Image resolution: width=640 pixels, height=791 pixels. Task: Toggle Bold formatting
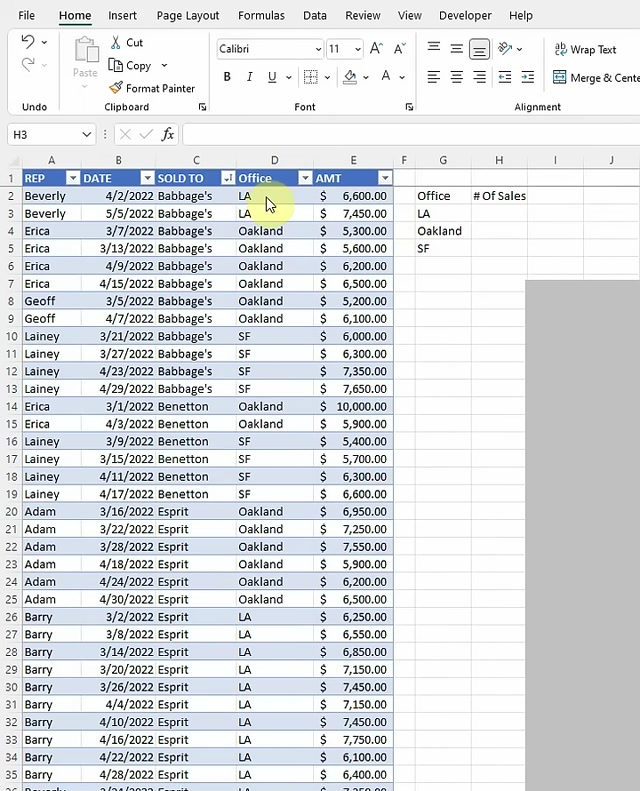pos(227,77)
